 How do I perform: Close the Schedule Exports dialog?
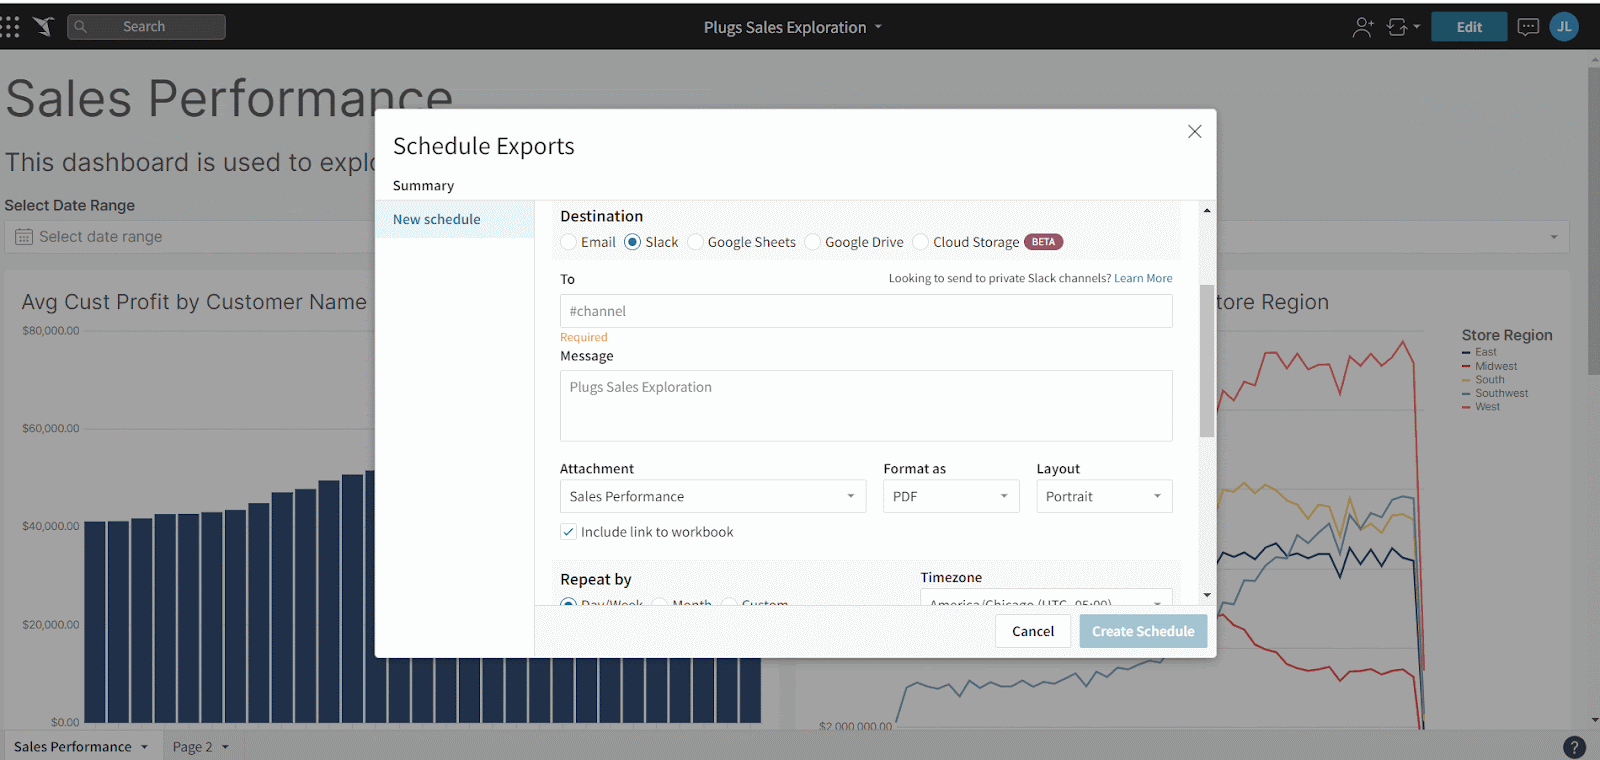(x=1194, y=132)
